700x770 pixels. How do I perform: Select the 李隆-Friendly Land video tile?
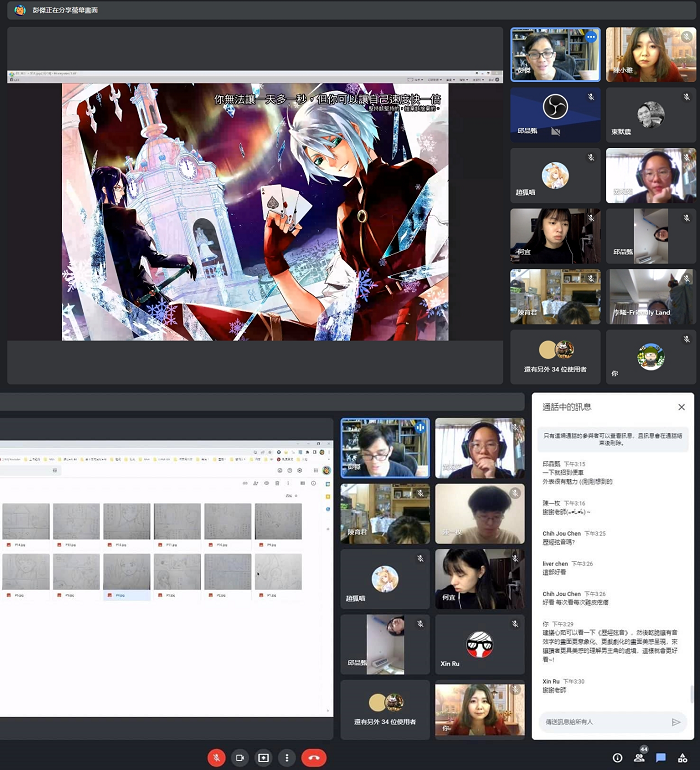[651, 296]
